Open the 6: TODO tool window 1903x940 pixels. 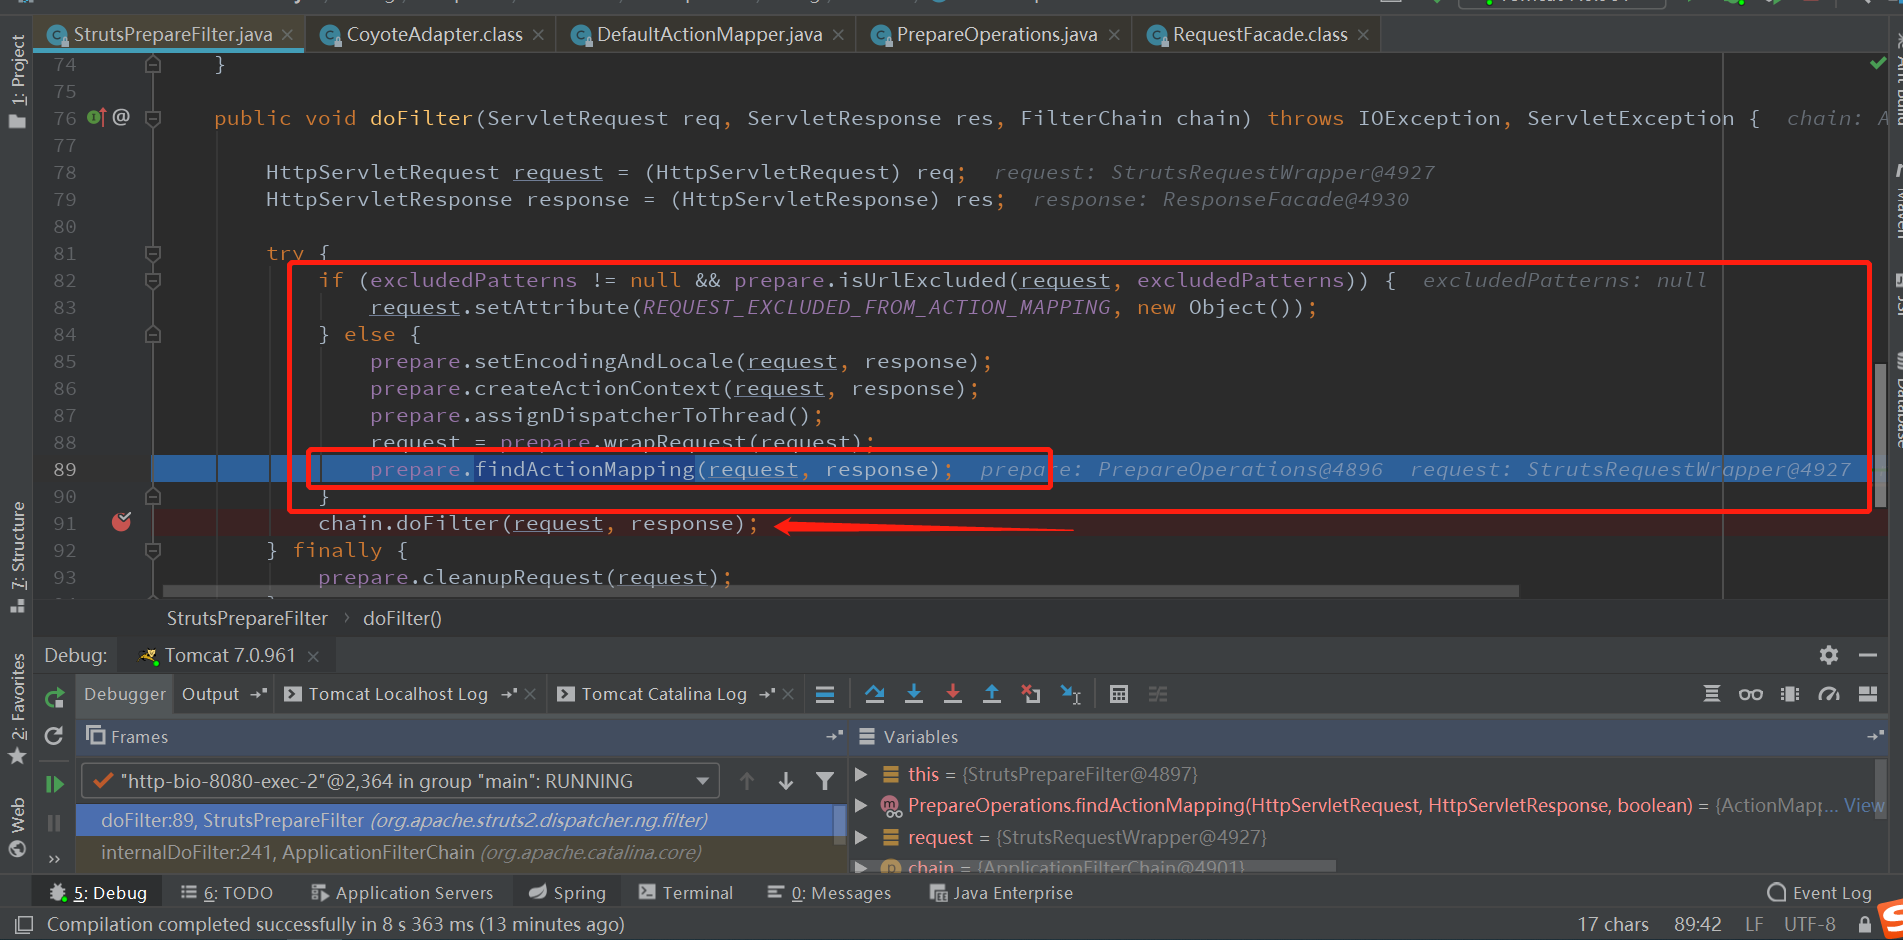227,892
